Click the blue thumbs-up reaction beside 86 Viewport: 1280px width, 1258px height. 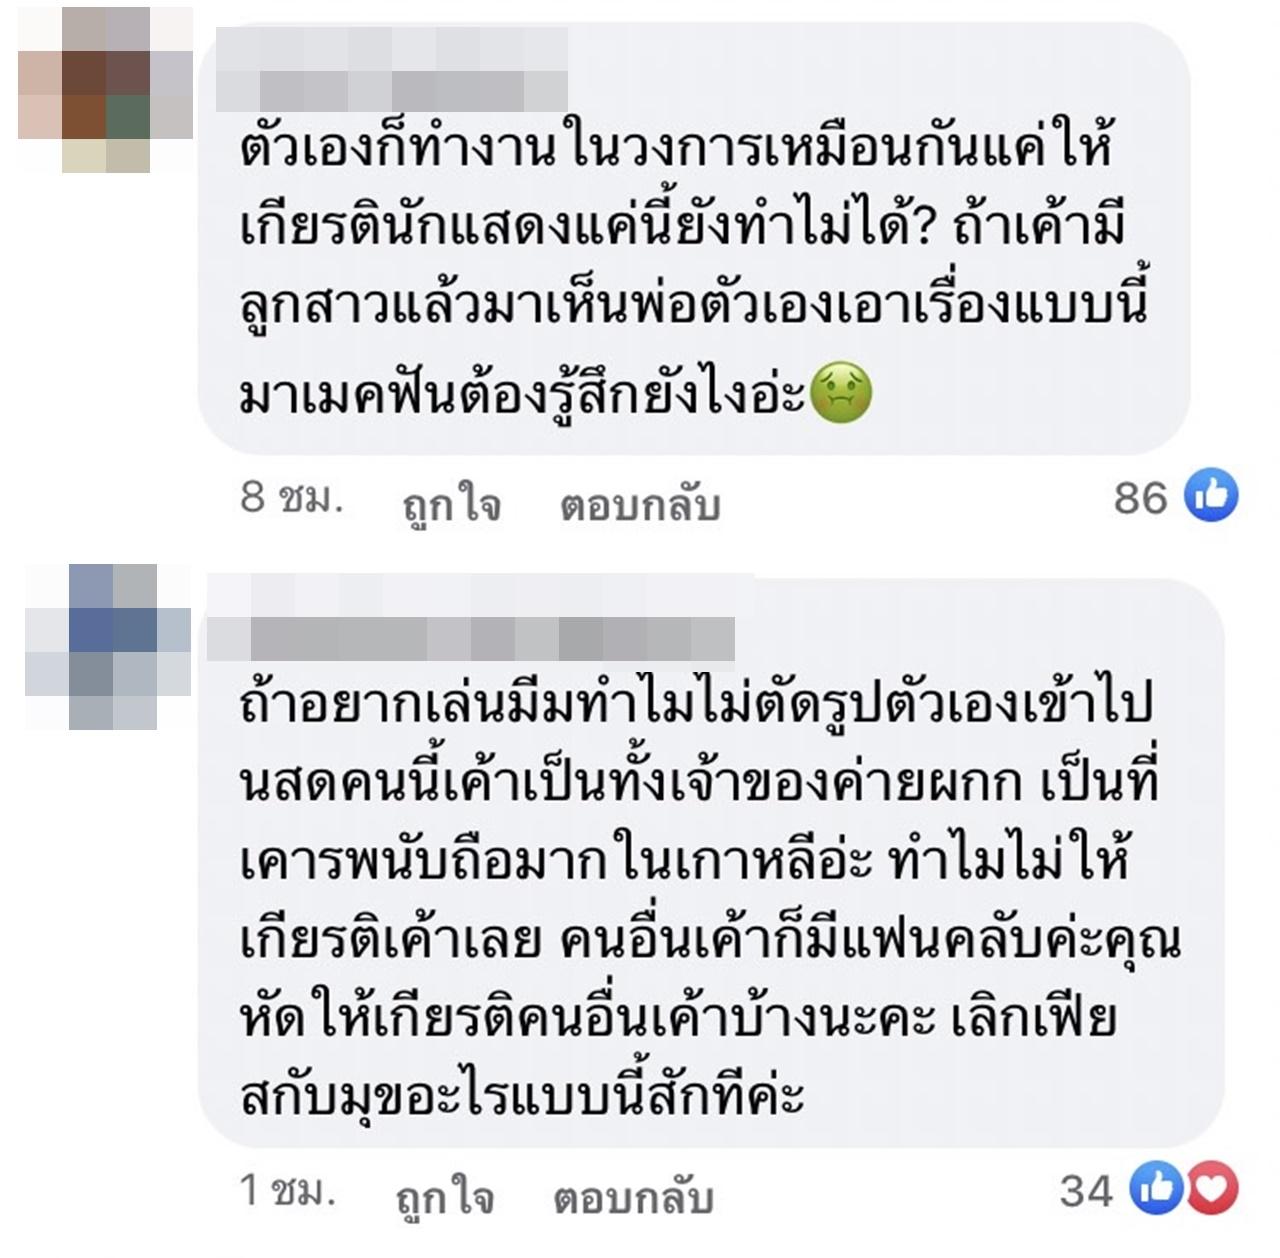coord(1211,496)
